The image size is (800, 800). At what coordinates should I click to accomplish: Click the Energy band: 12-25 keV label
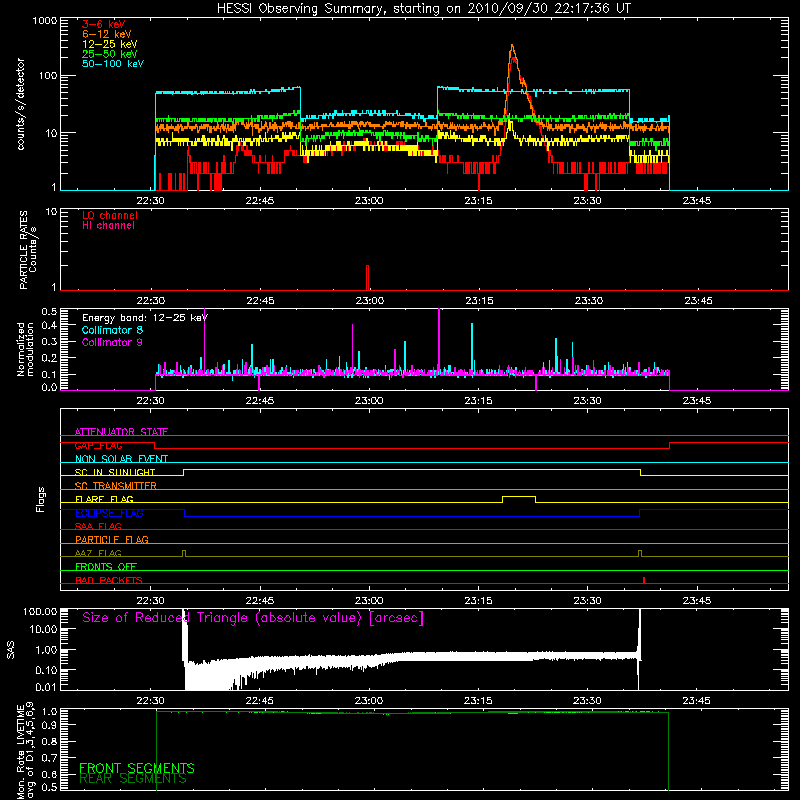[145, 318]
